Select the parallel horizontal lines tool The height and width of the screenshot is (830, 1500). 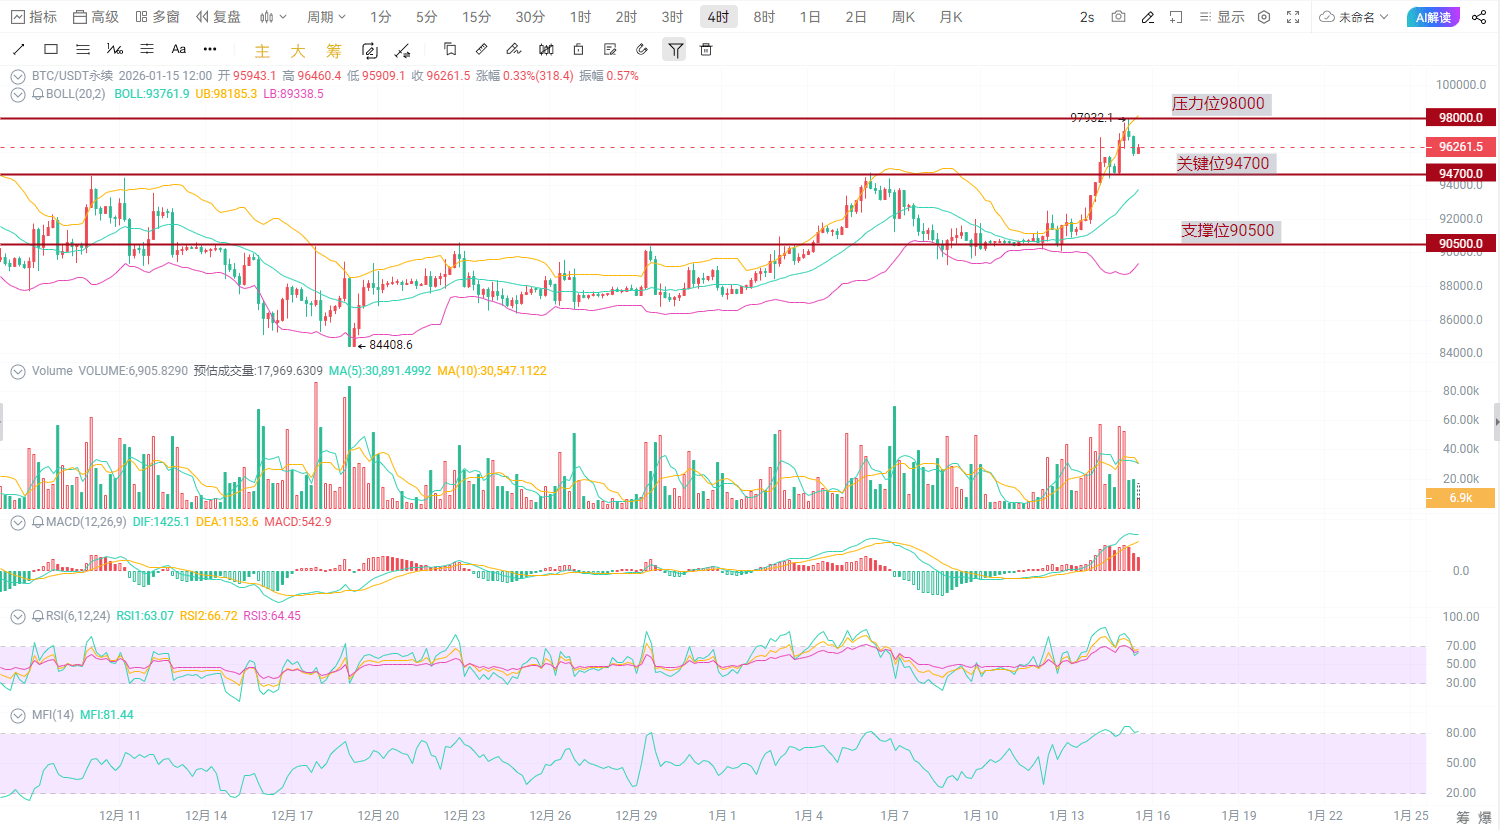pos(83,49)
